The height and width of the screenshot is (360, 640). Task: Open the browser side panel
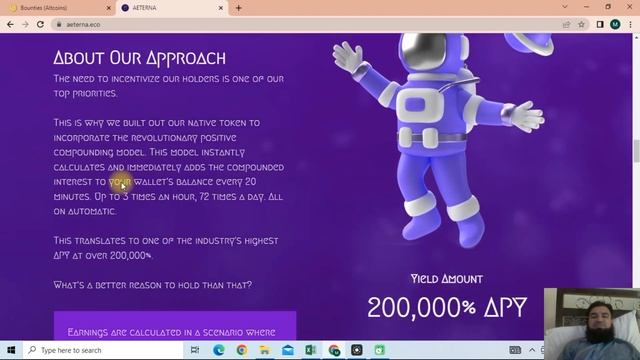[600, 24]
